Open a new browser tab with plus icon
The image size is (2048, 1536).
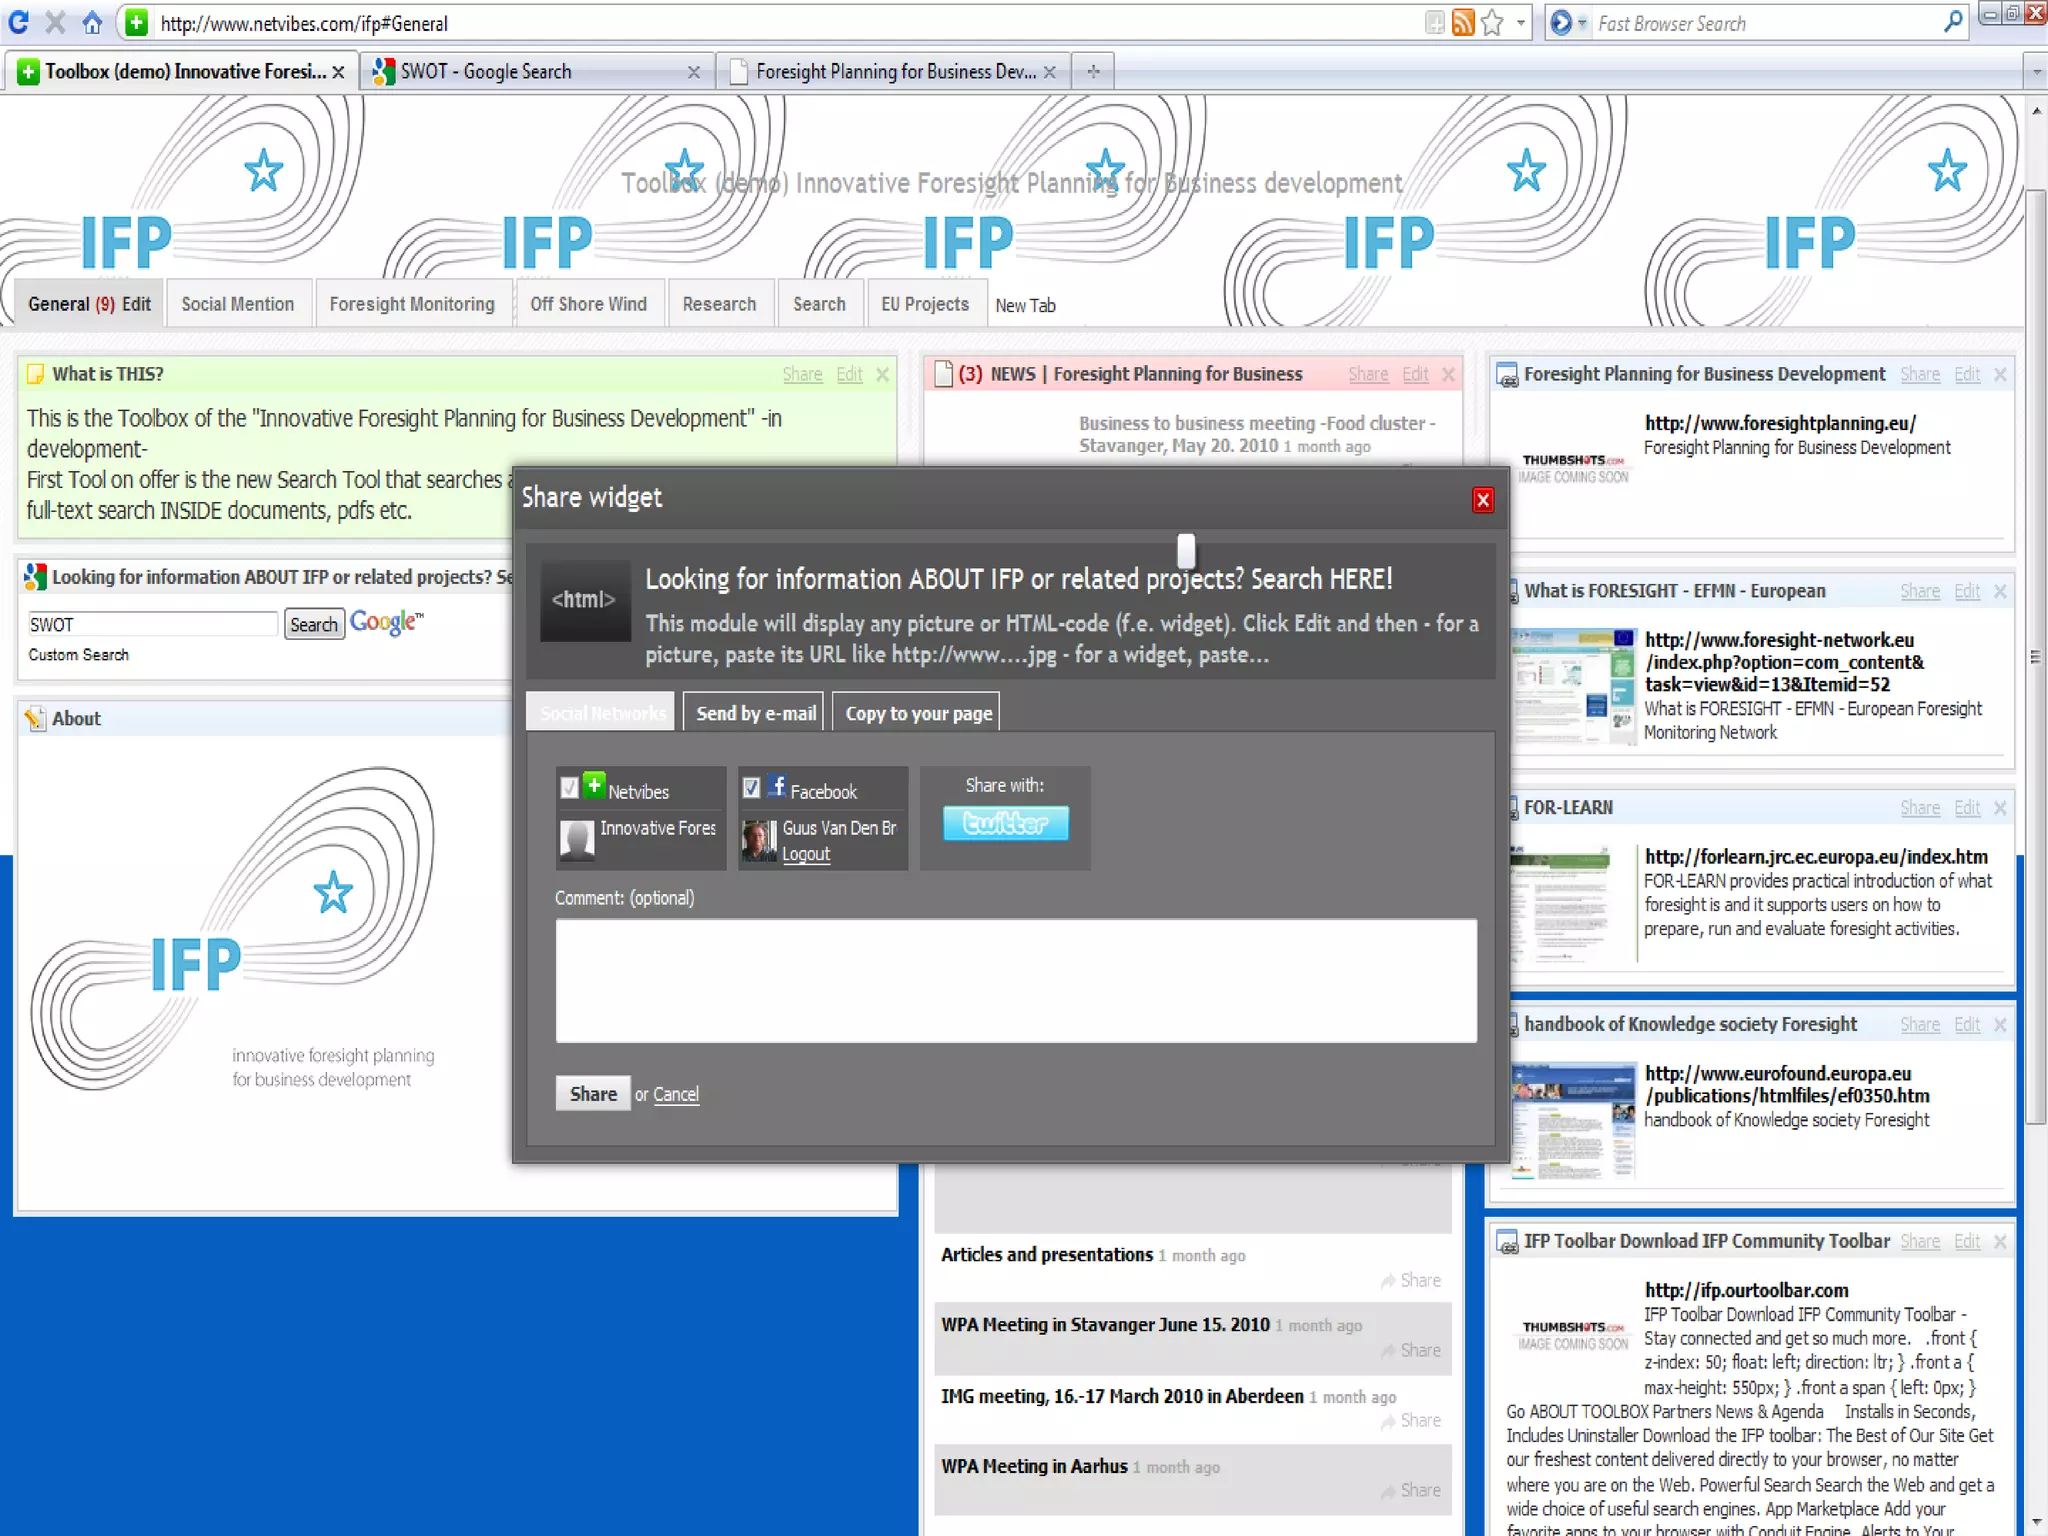point(1093,71)
